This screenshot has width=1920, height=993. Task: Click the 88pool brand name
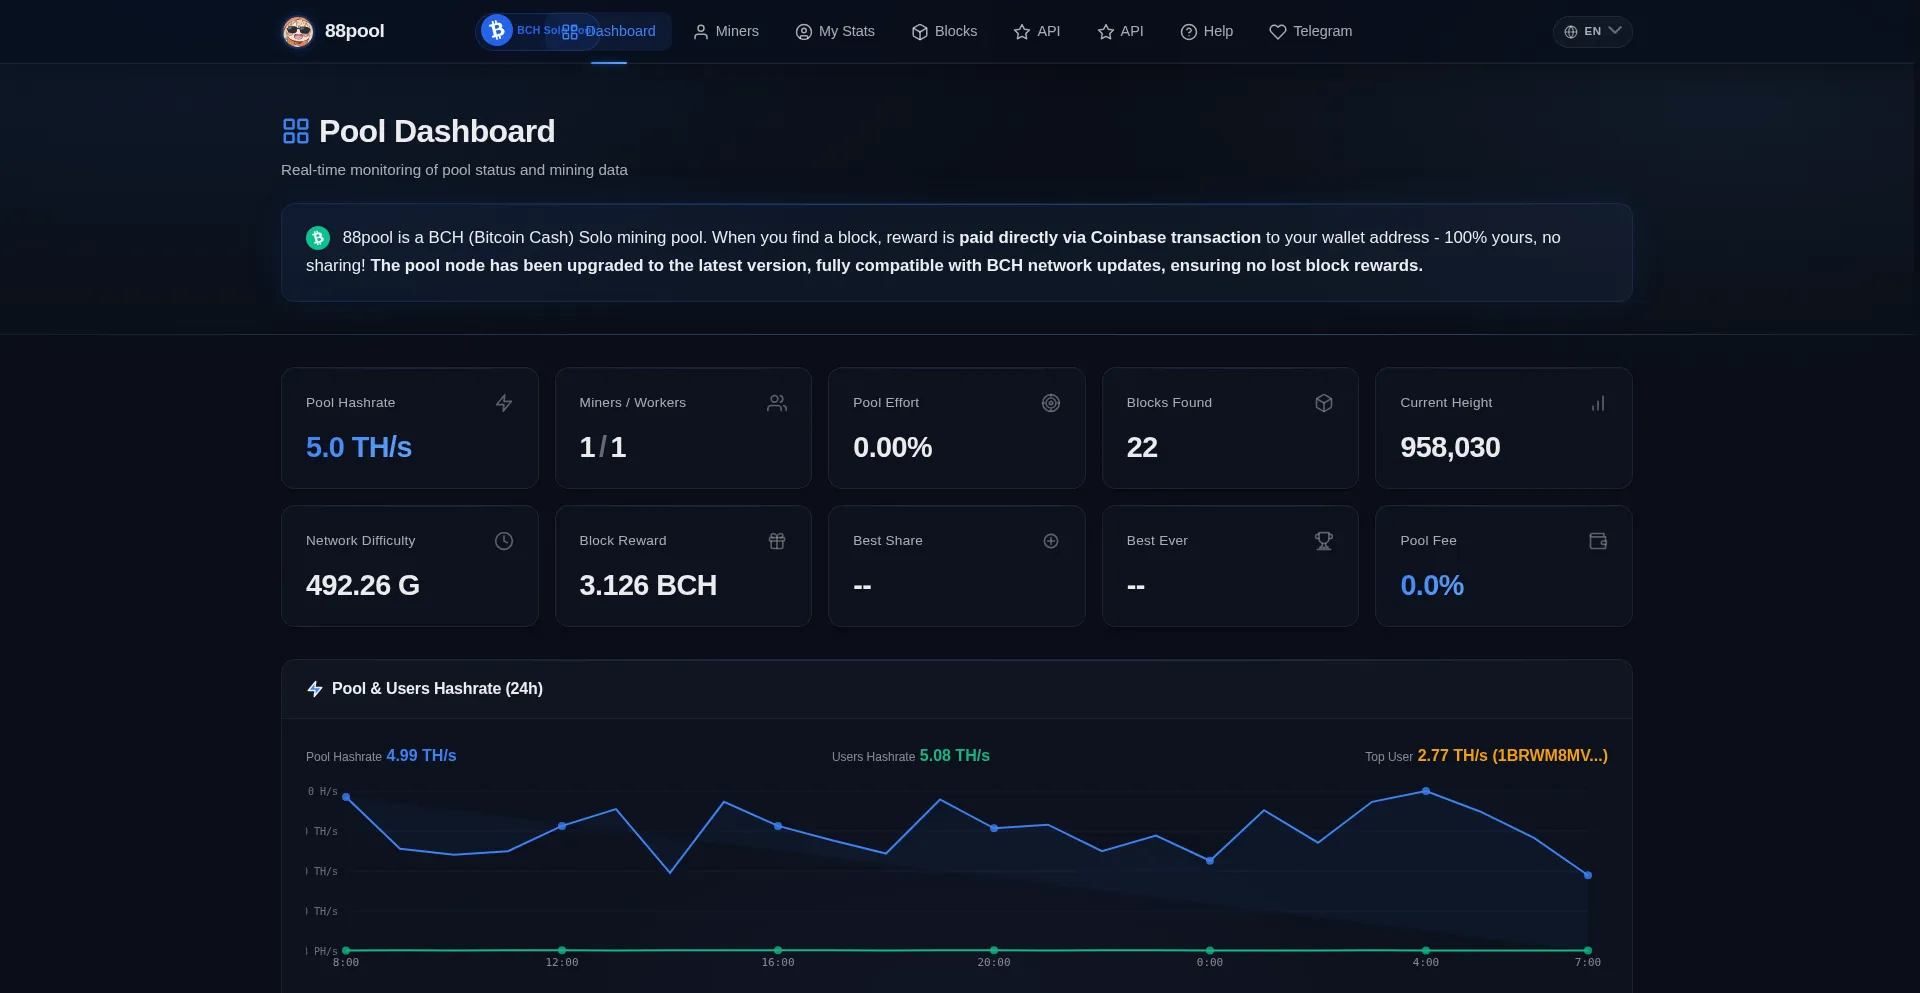pyautogui.click(x=354, y=31)
